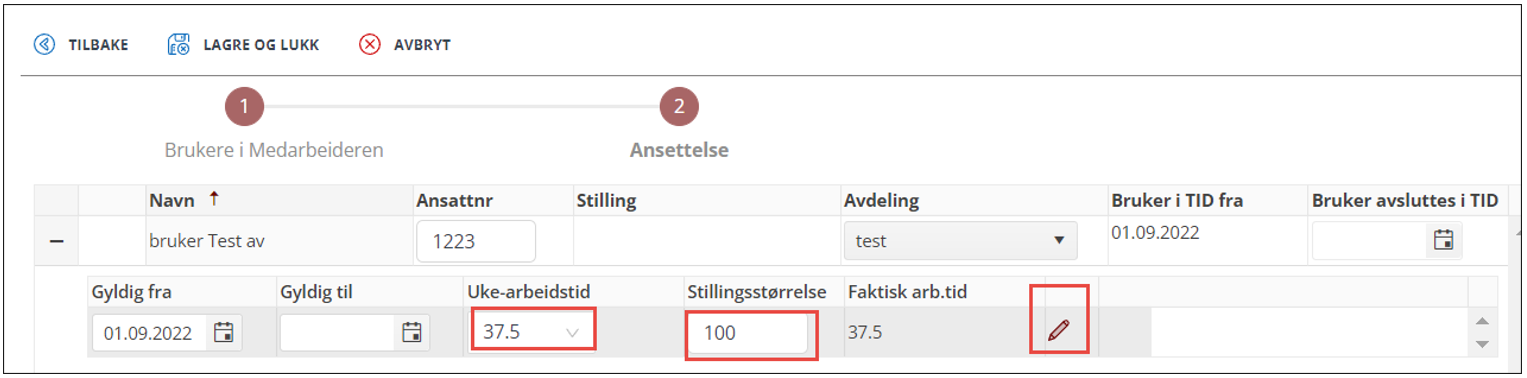Click the Lagre og lukk save icon
Viewport: 1527px width, 378px height.
tap(179, 45)
